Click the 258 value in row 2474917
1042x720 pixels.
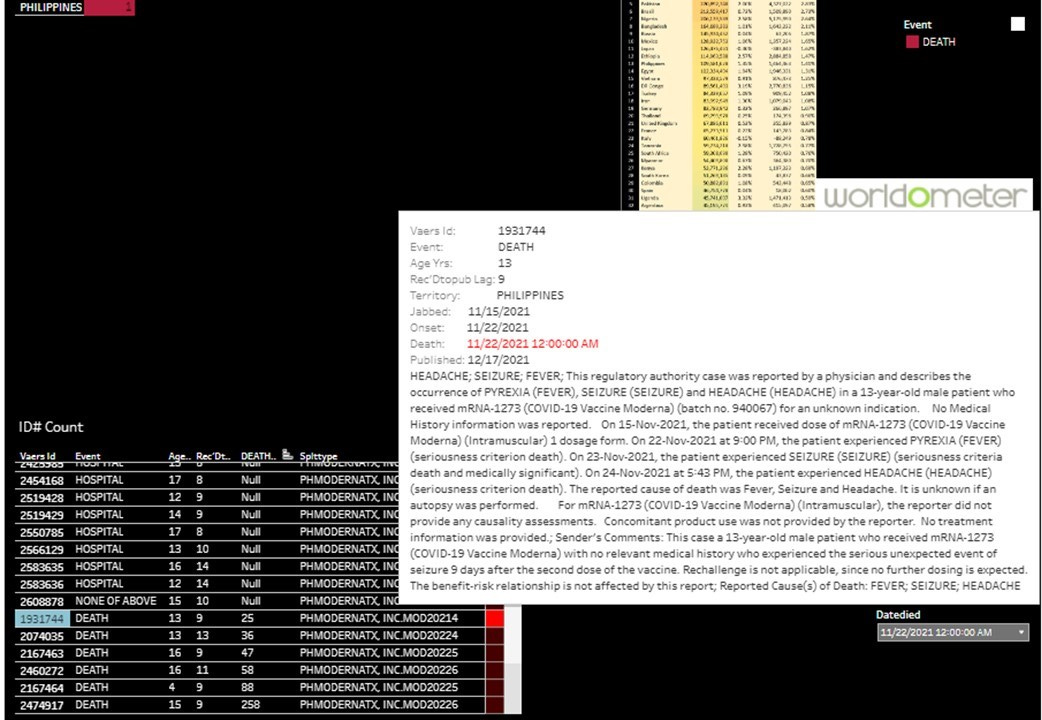(x=251, y=705)
